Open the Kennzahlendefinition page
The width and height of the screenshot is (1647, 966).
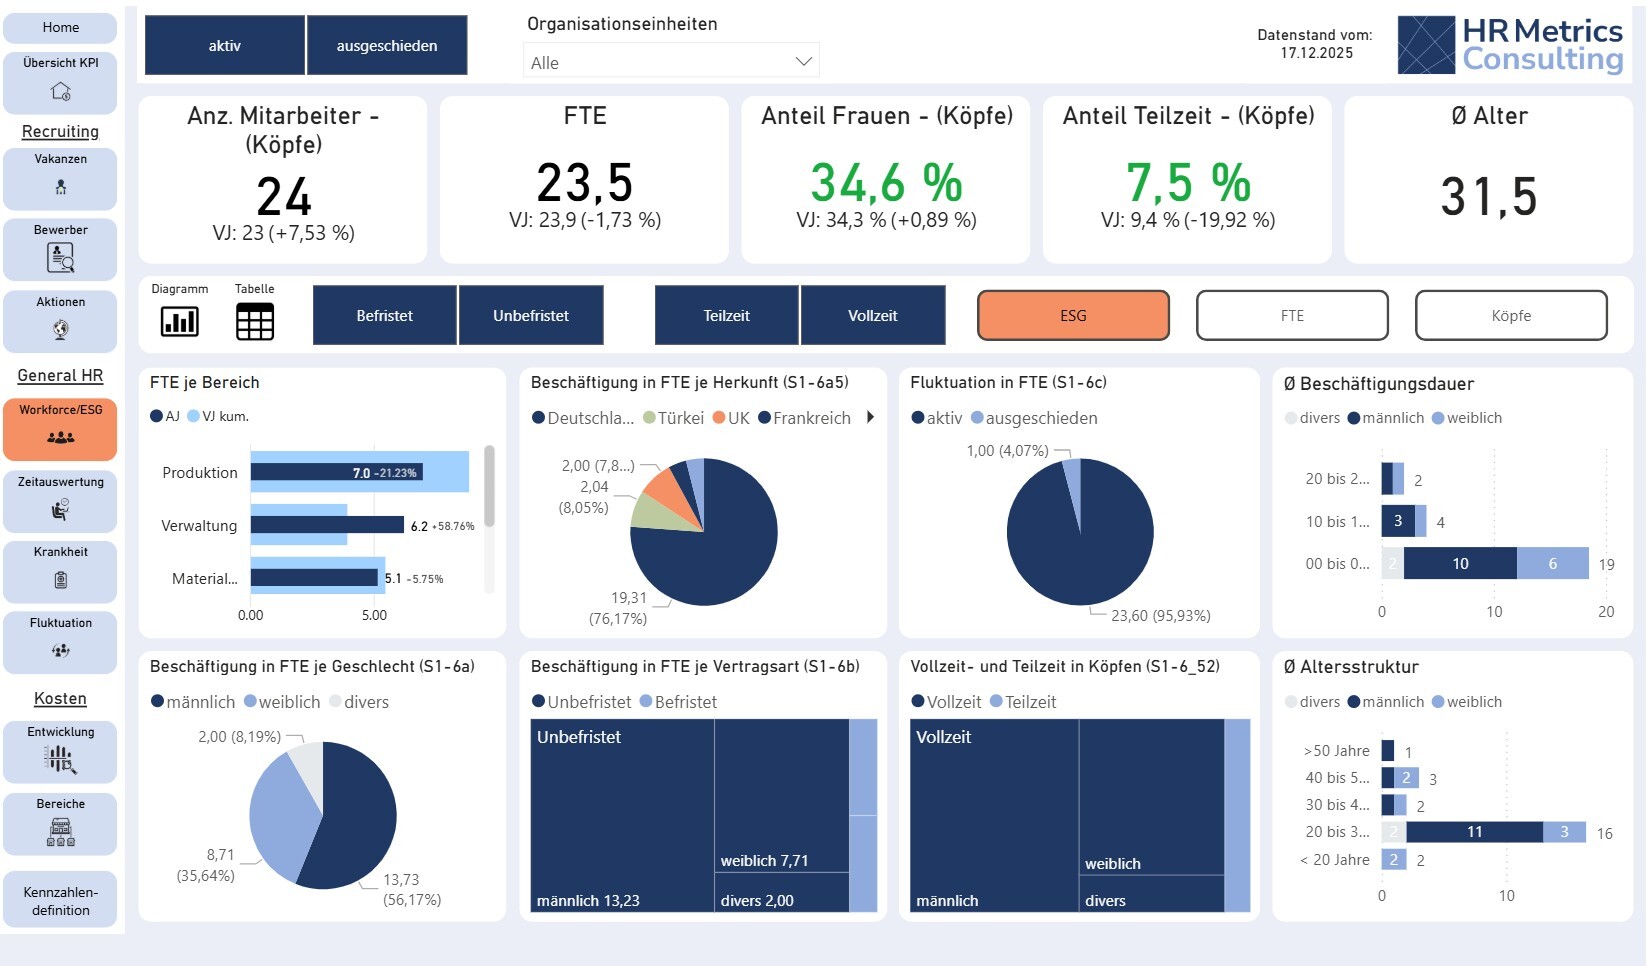click(61, 901)
